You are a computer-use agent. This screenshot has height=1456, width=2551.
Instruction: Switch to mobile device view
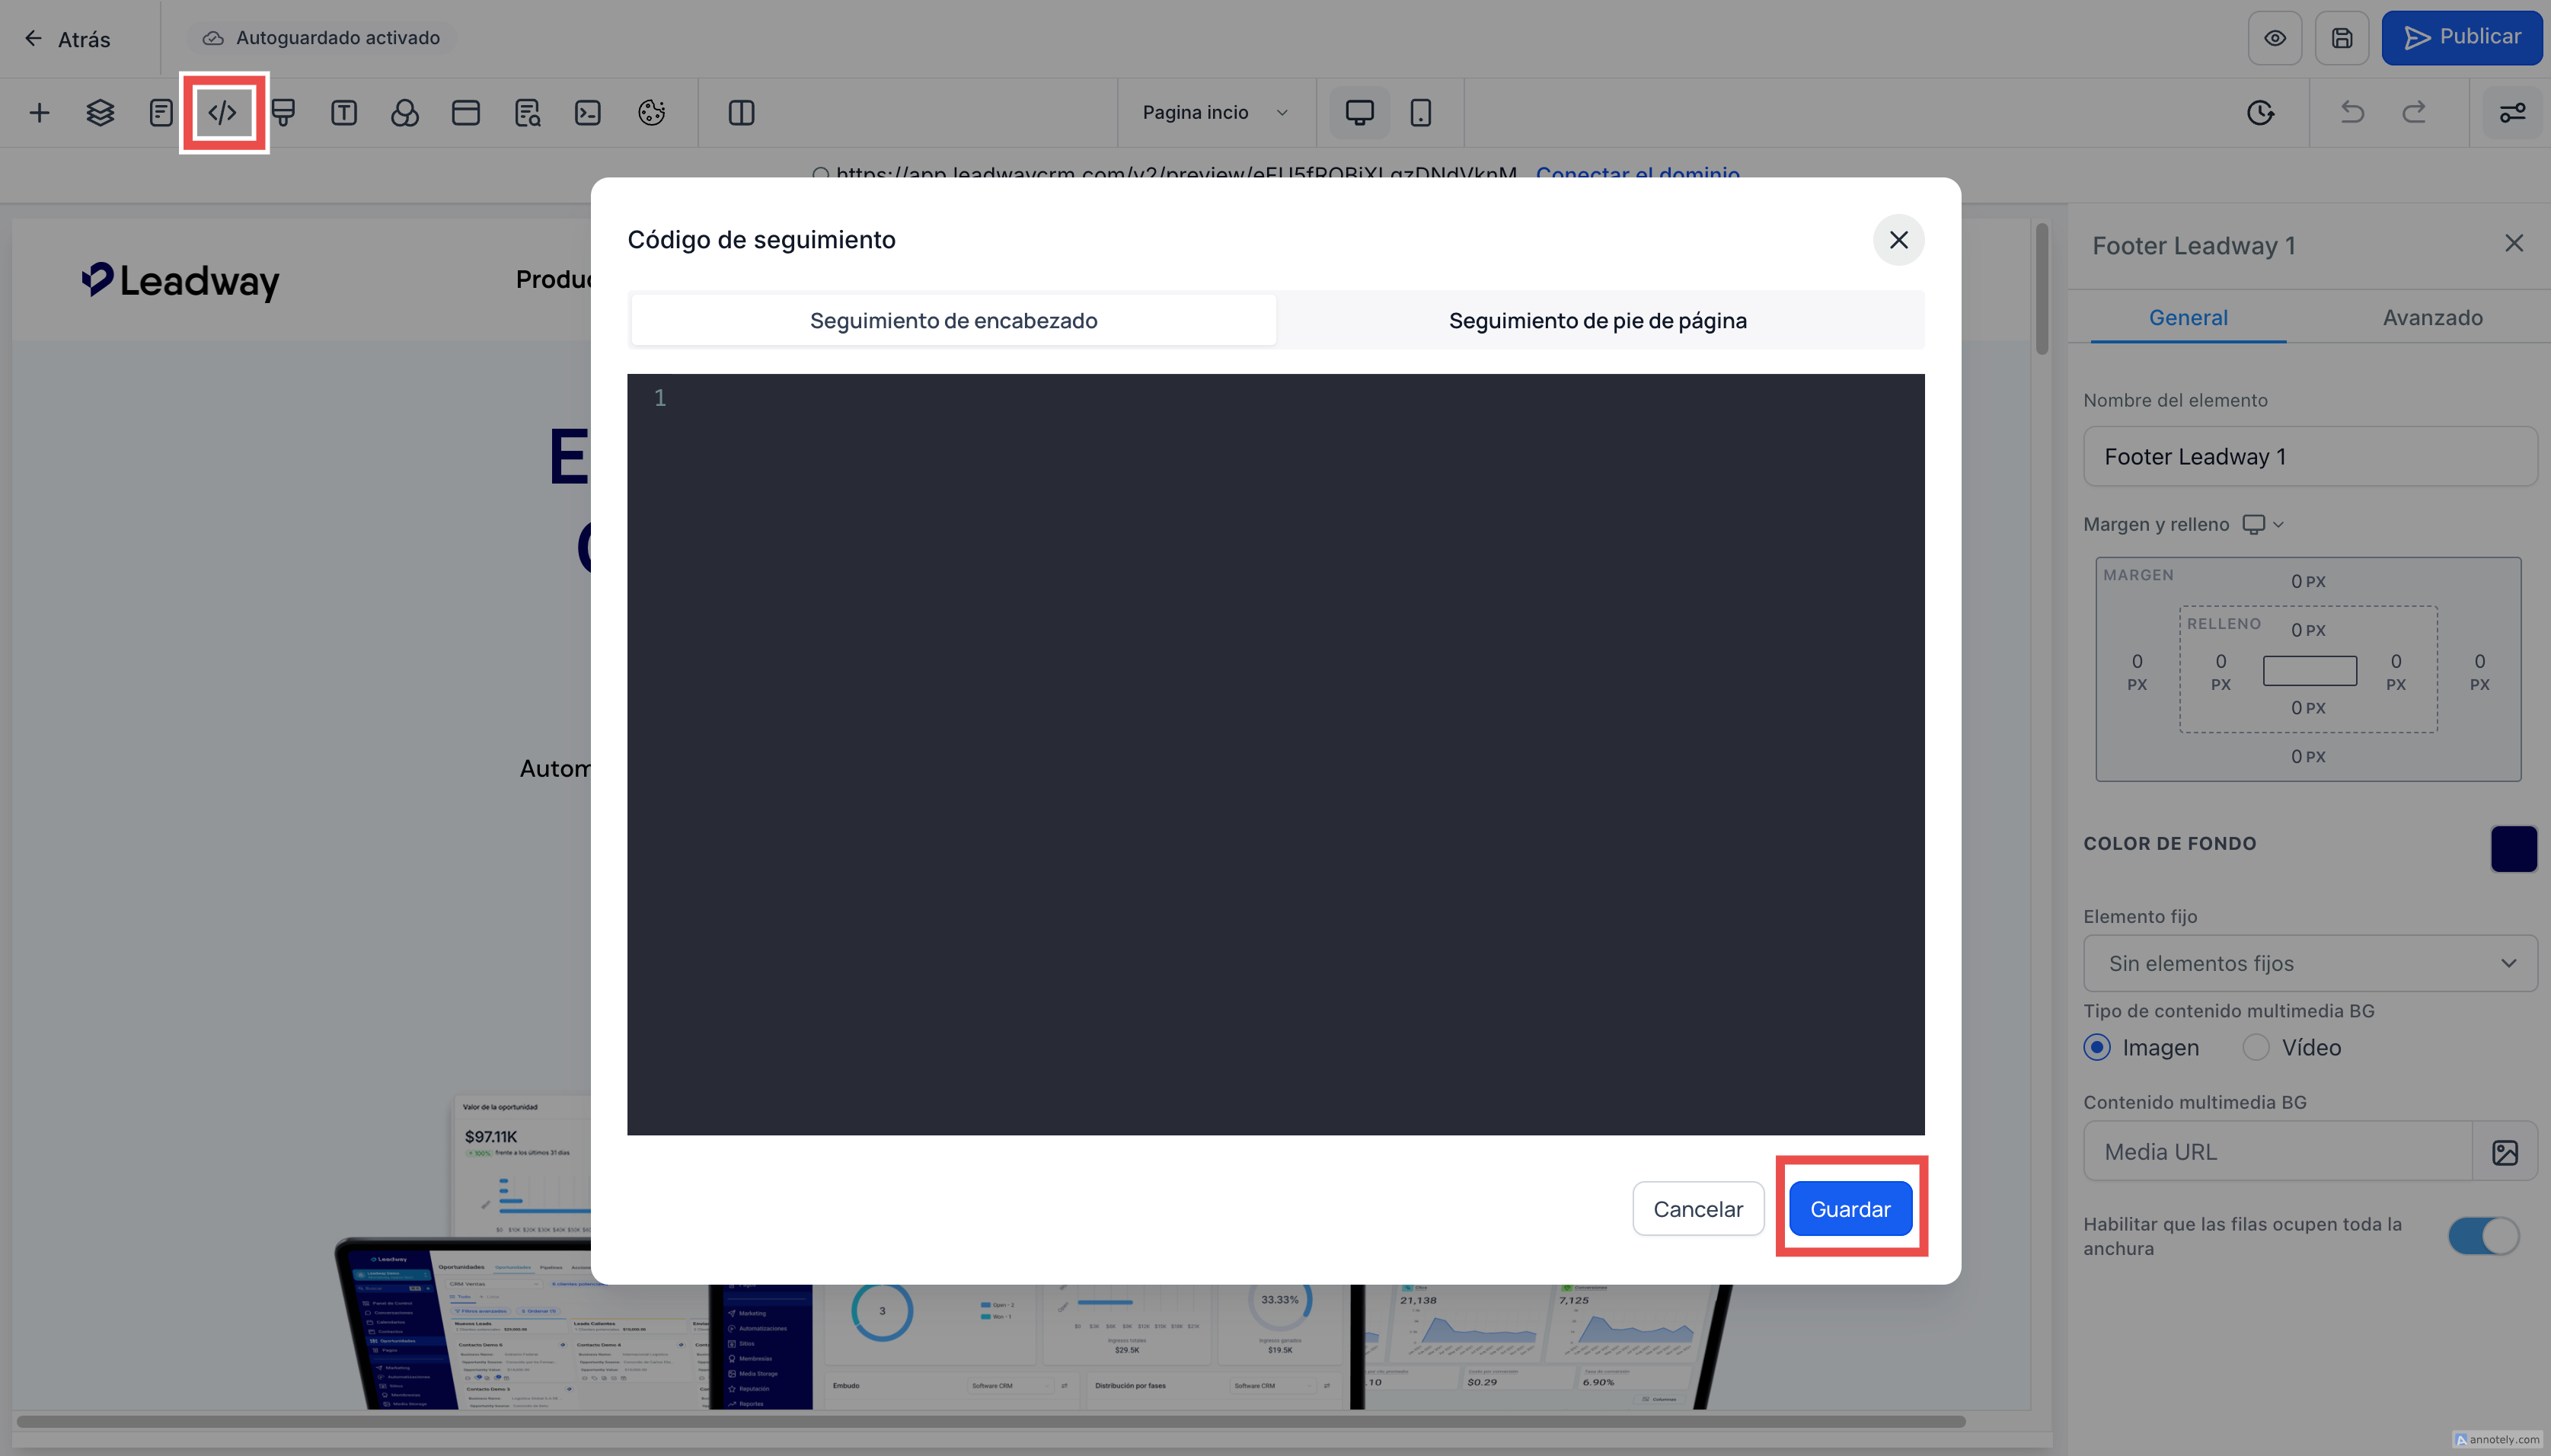pyautogui.click(x=1420, y=112)
